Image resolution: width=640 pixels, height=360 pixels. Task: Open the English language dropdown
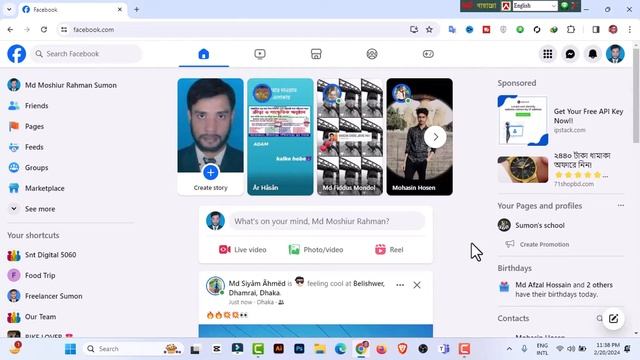click(x=535, y=6)
